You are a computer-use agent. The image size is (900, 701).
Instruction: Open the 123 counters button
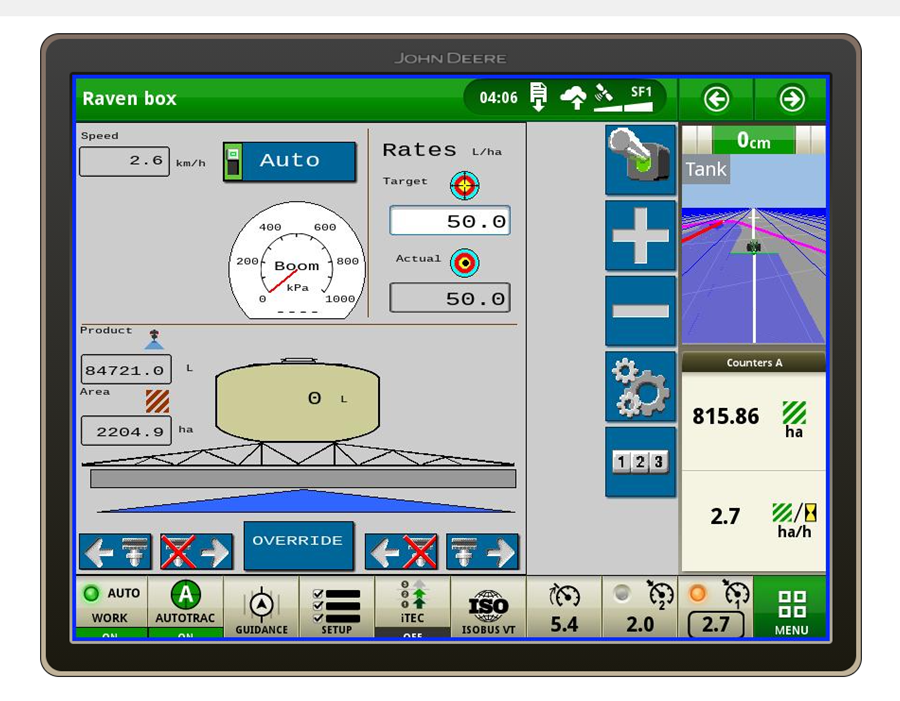[641, 462]
